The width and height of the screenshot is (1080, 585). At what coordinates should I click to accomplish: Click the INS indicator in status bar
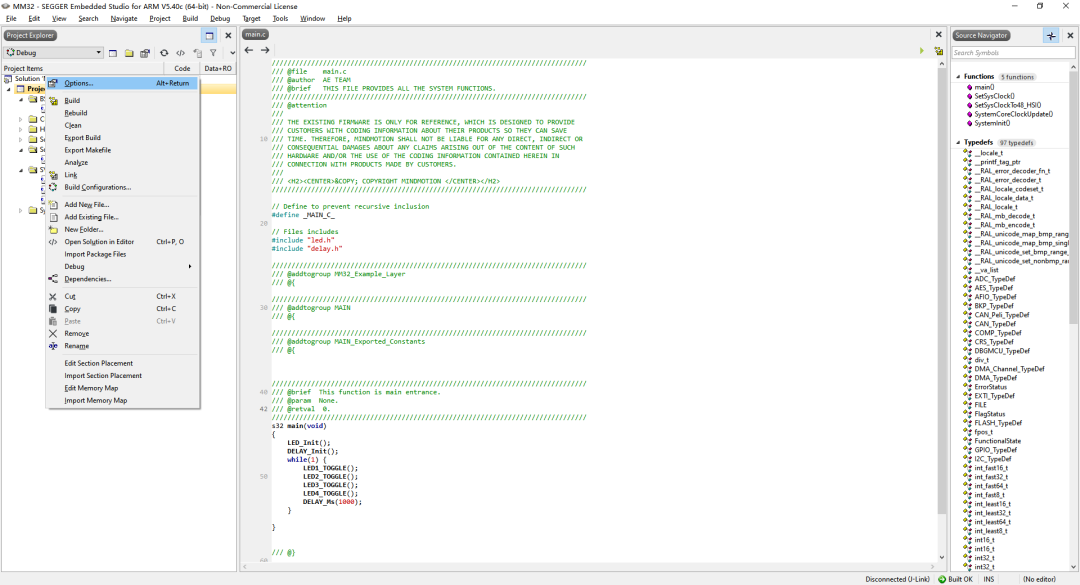[x=989, y=579]
